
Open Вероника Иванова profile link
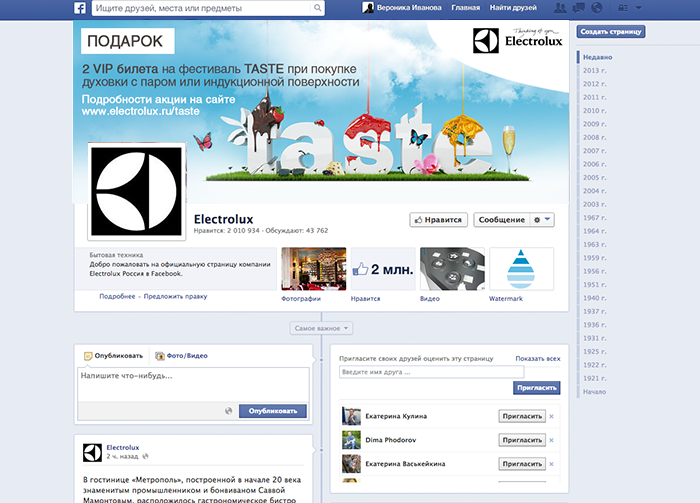coord(409,8)
